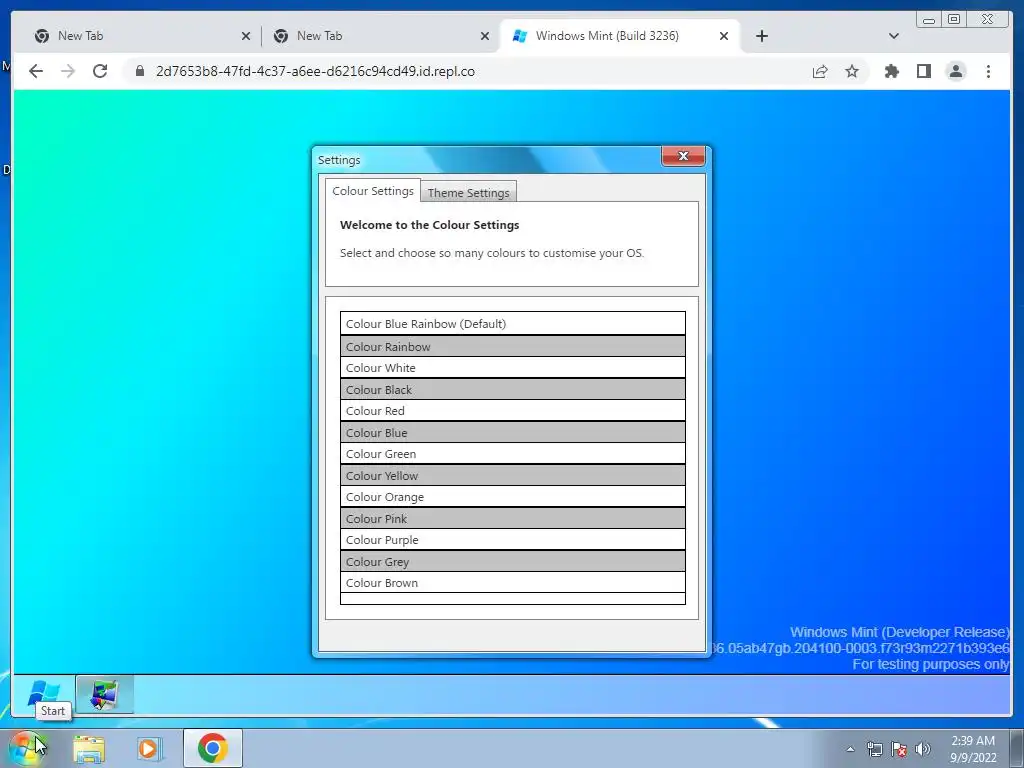This screenshot has width=1024, height=768.
Task: Click the Chrome taskbar icon
Action: pos(212,748)
